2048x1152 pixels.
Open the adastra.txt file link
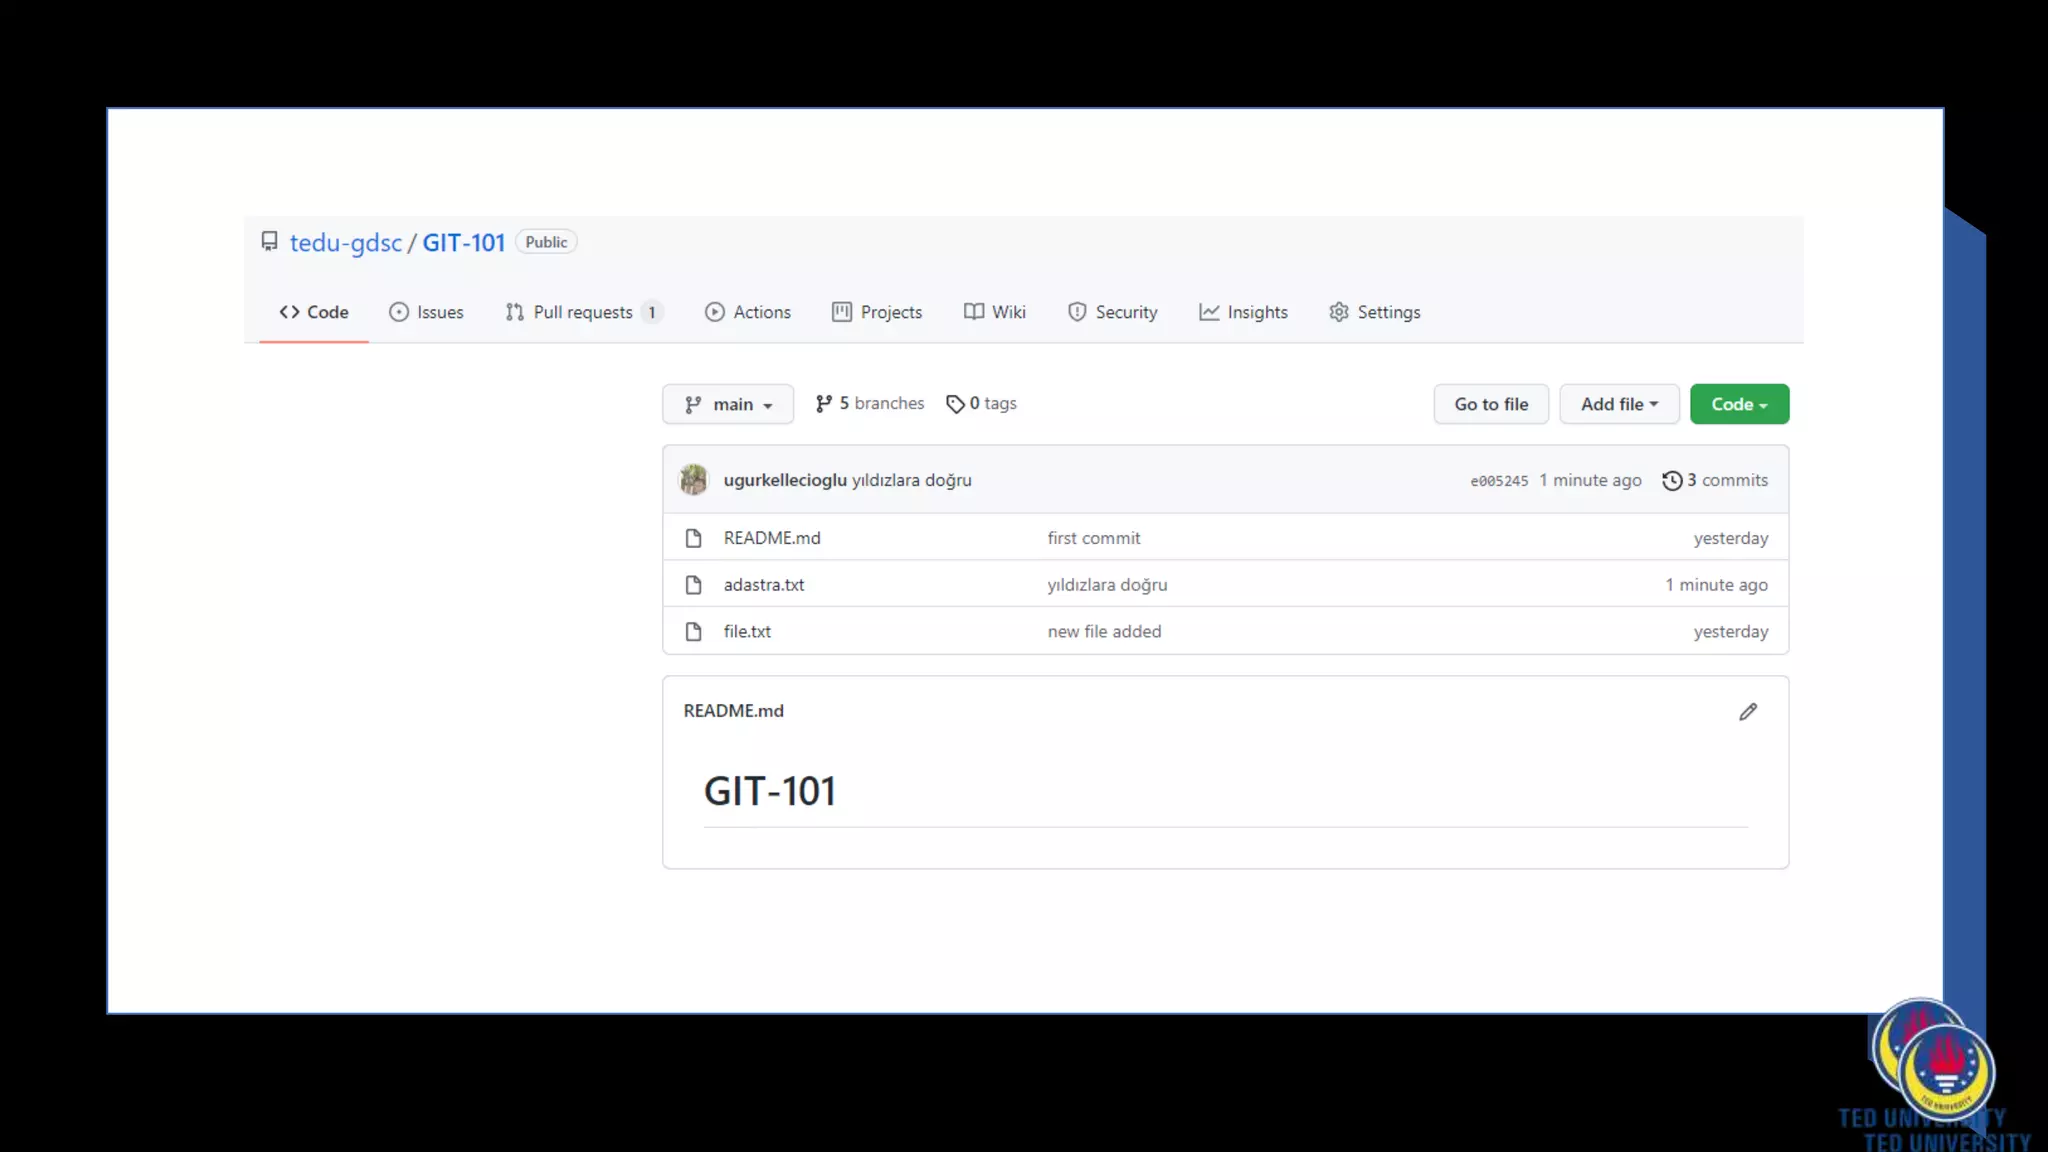pos(763,585)
